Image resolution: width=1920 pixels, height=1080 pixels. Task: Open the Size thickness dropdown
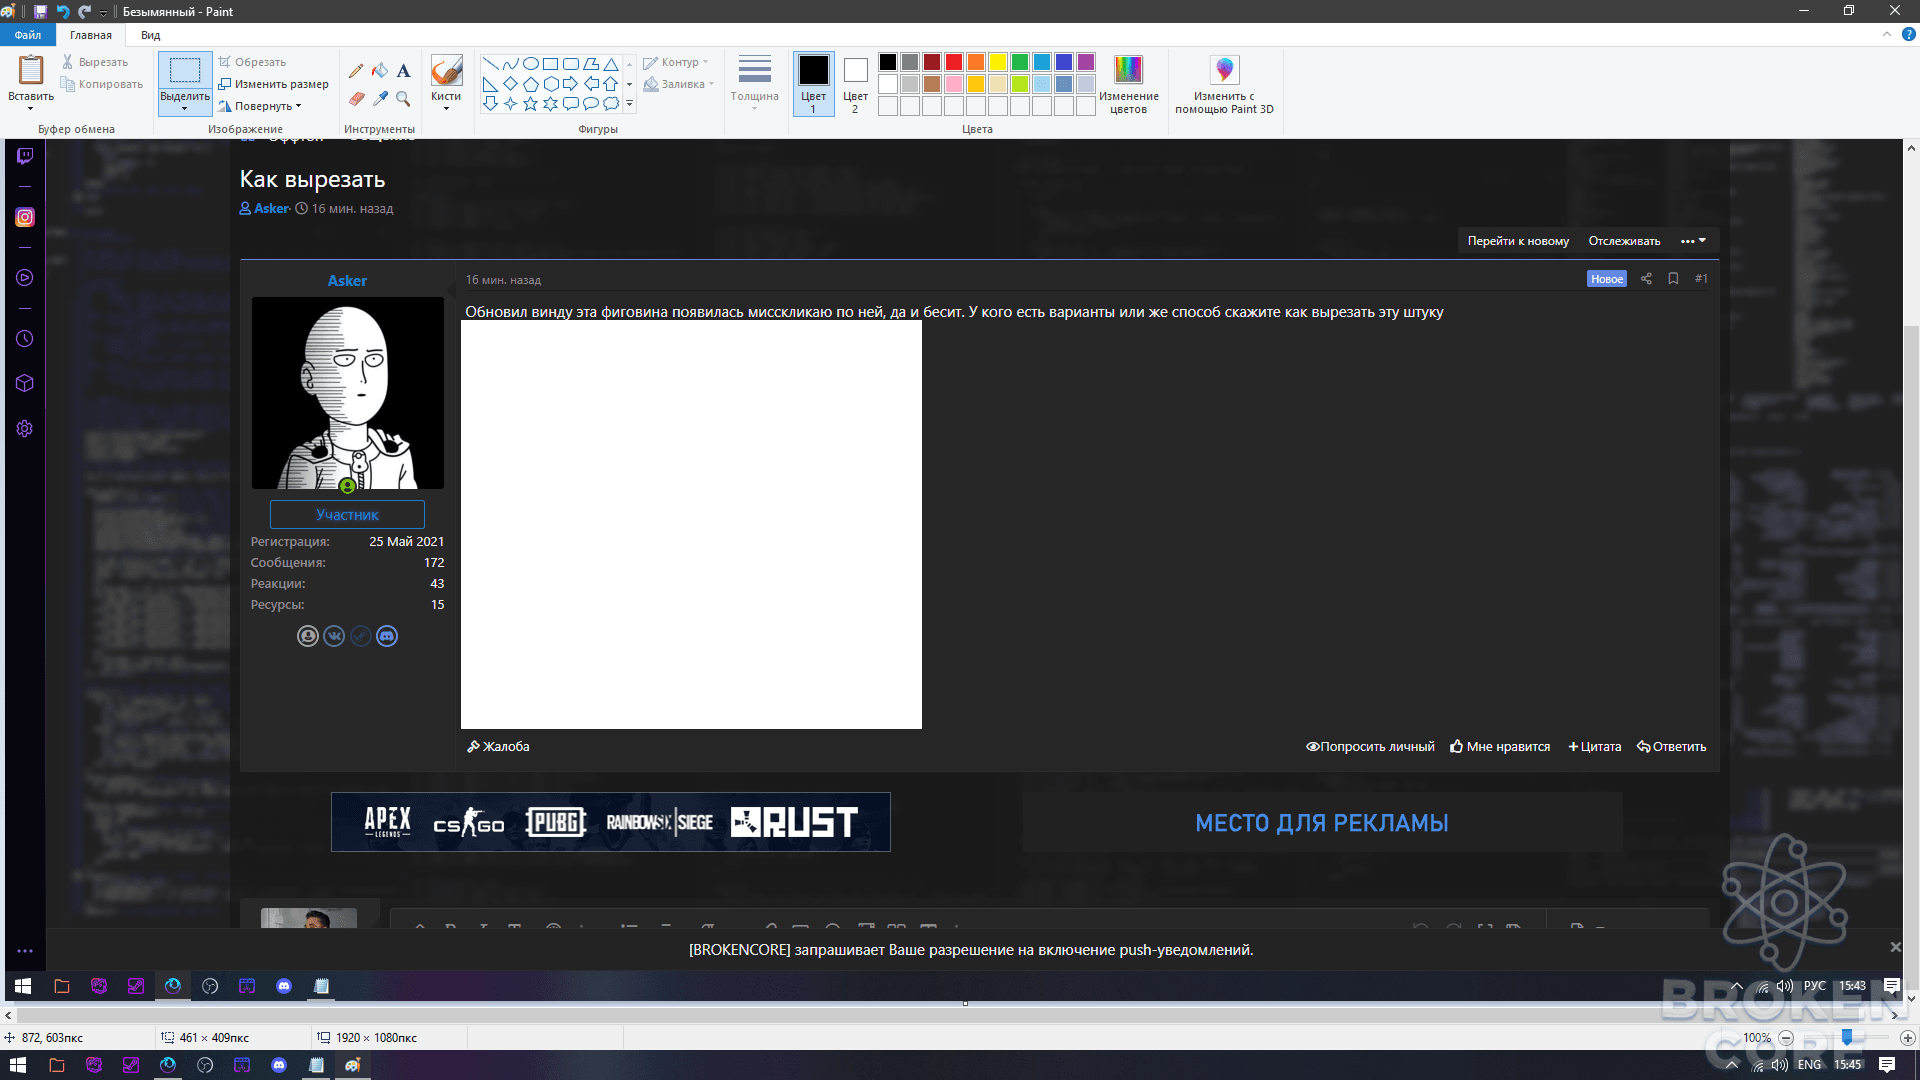pyautogui.click(x=754, y=82)
